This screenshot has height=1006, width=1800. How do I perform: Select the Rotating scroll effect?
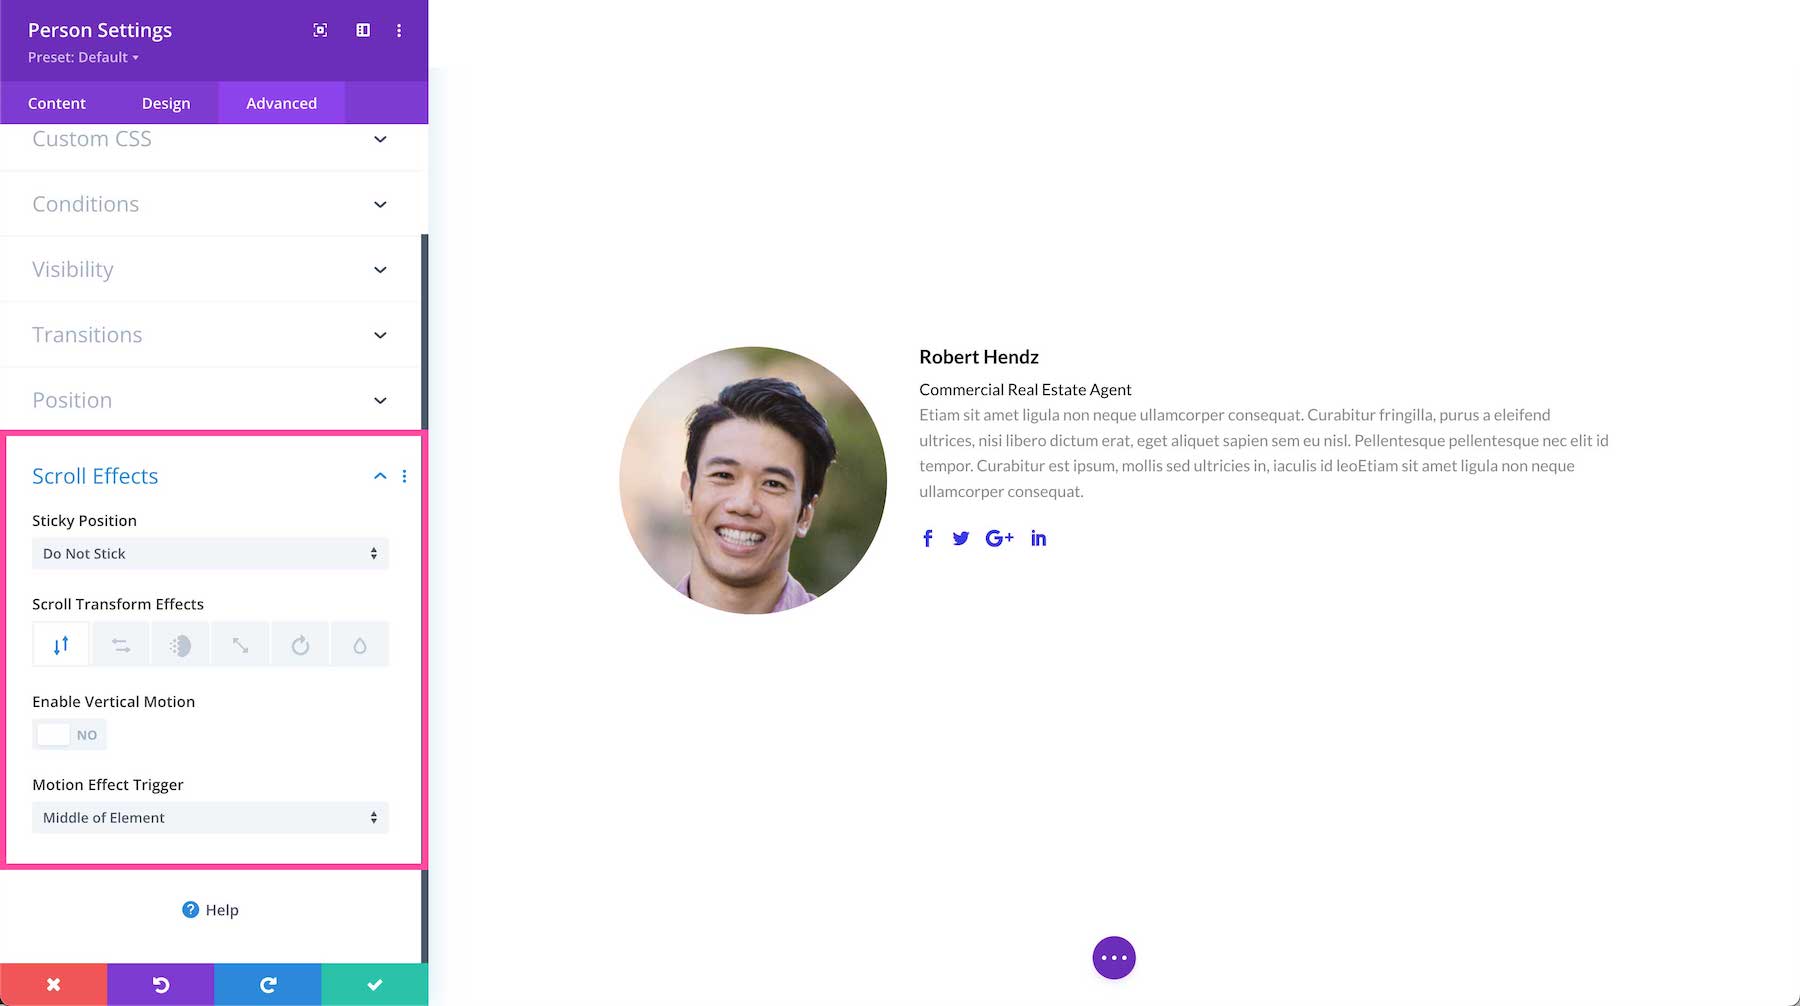[x=299, y=644]
